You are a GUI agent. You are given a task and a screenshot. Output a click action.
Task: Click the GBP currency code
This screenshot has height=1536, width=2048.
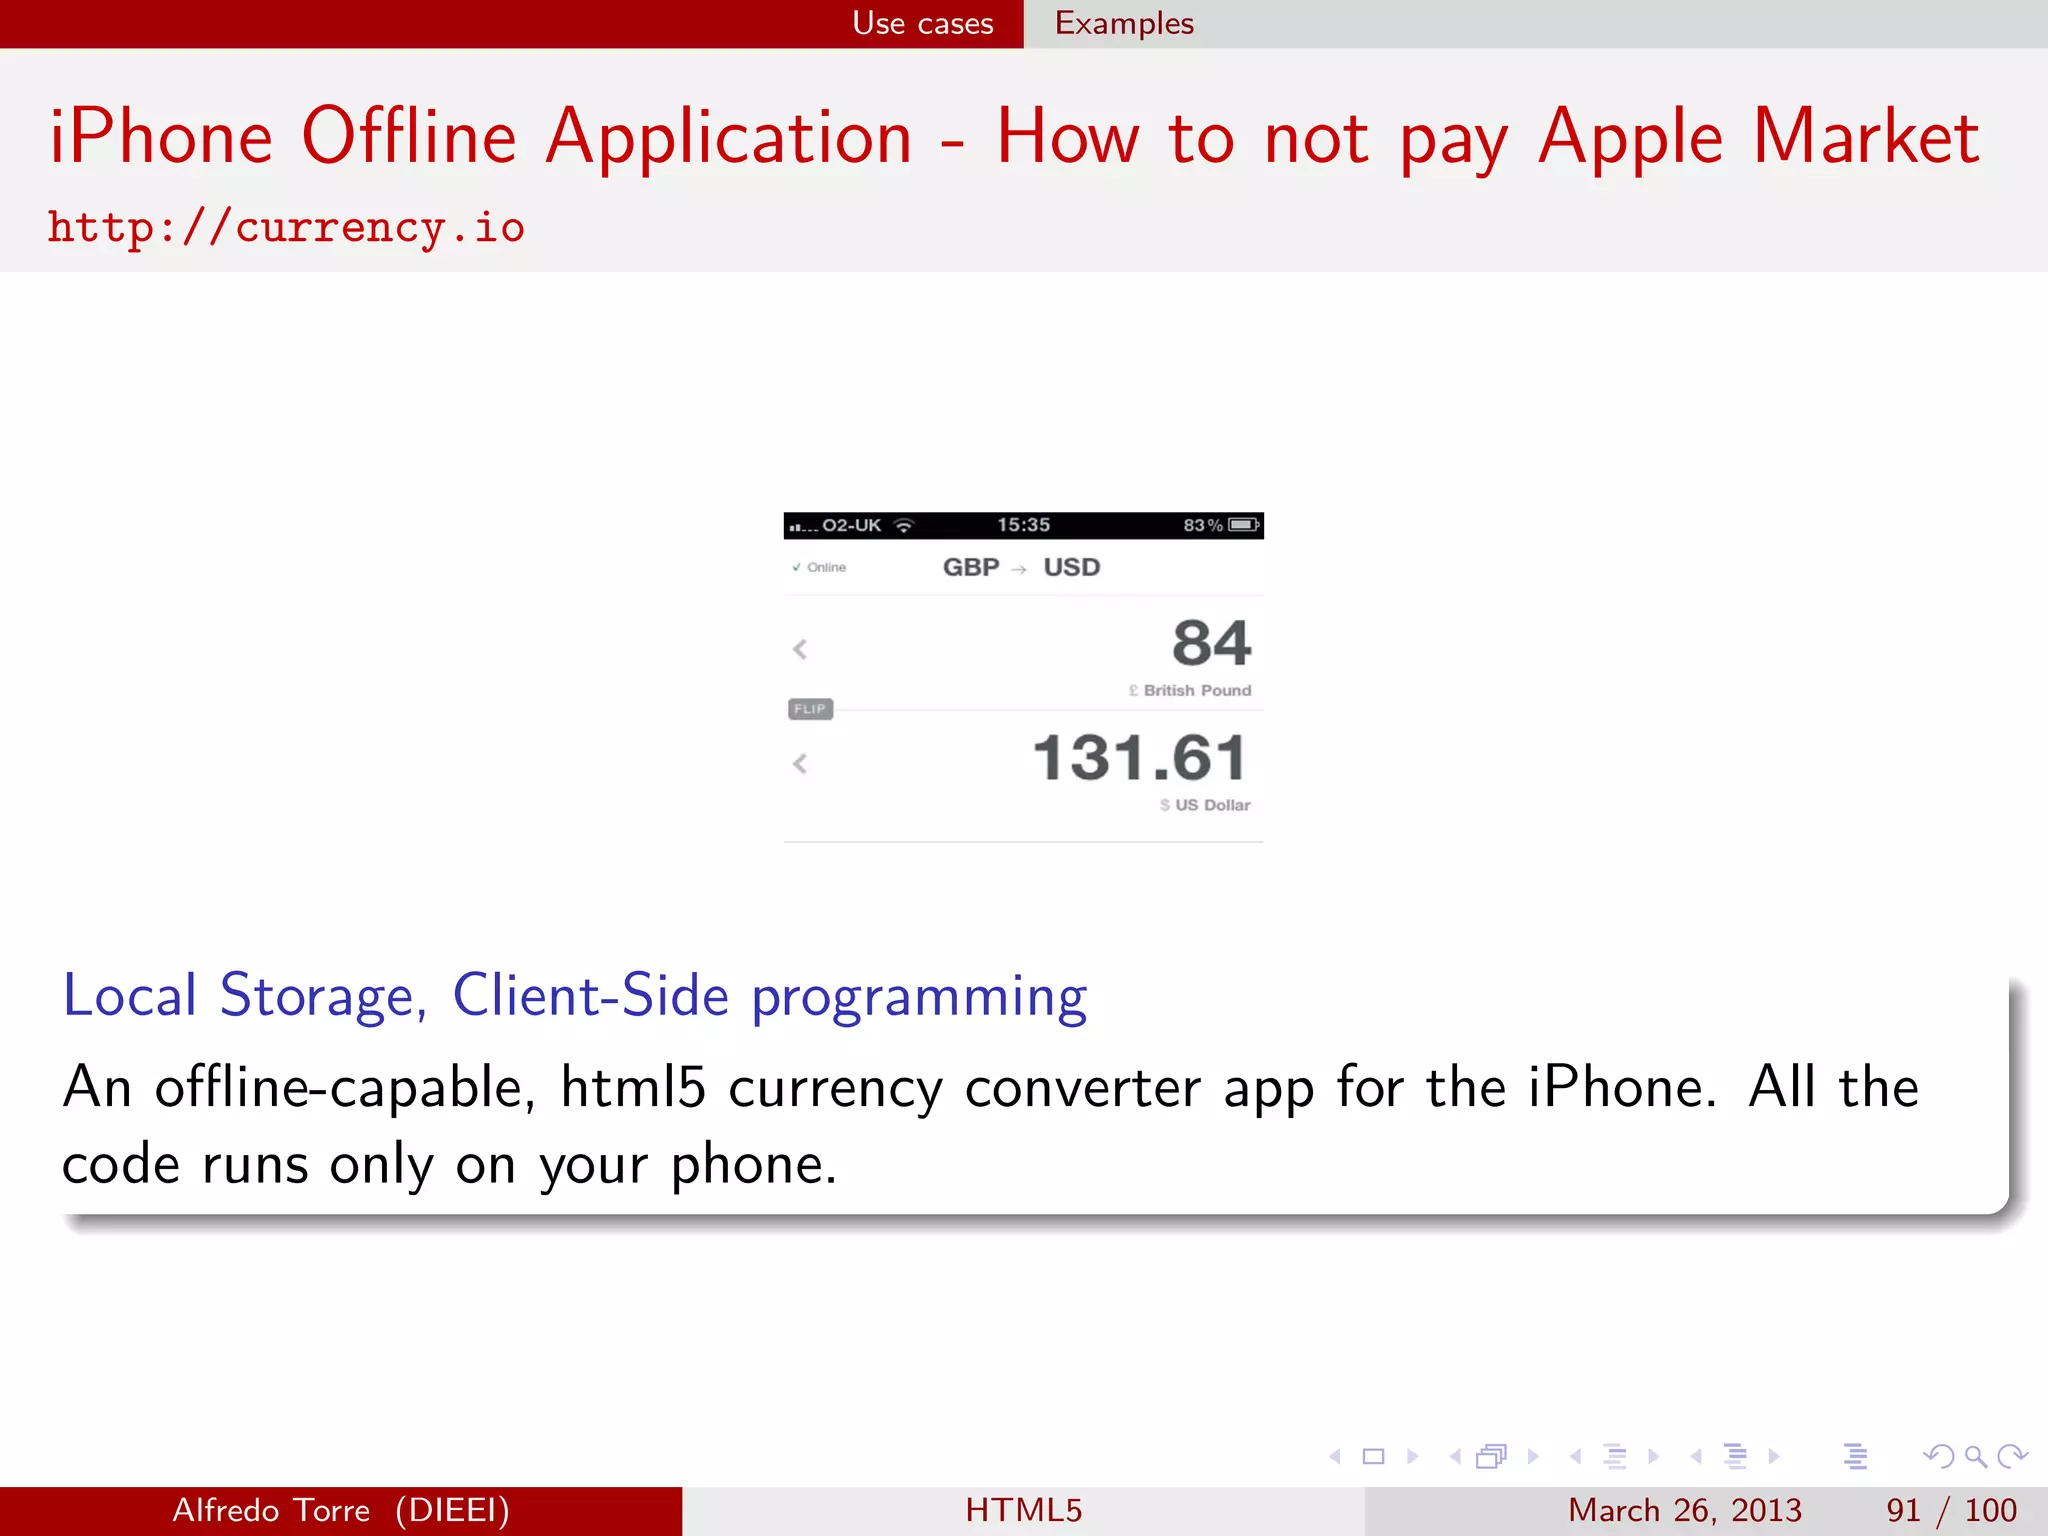(971, 567)
